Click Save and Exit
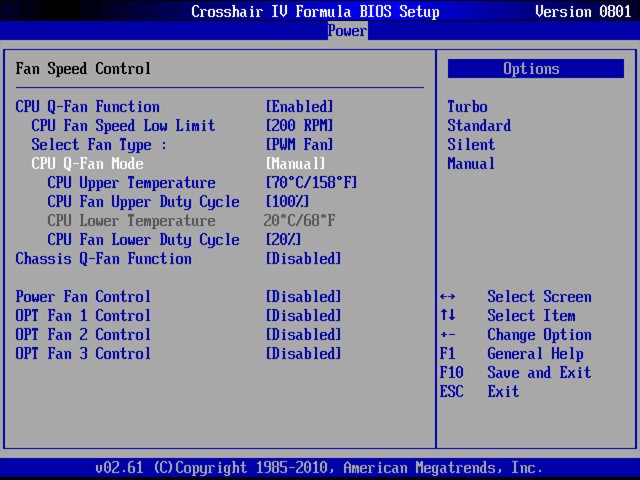 click(x=539, y=373)
